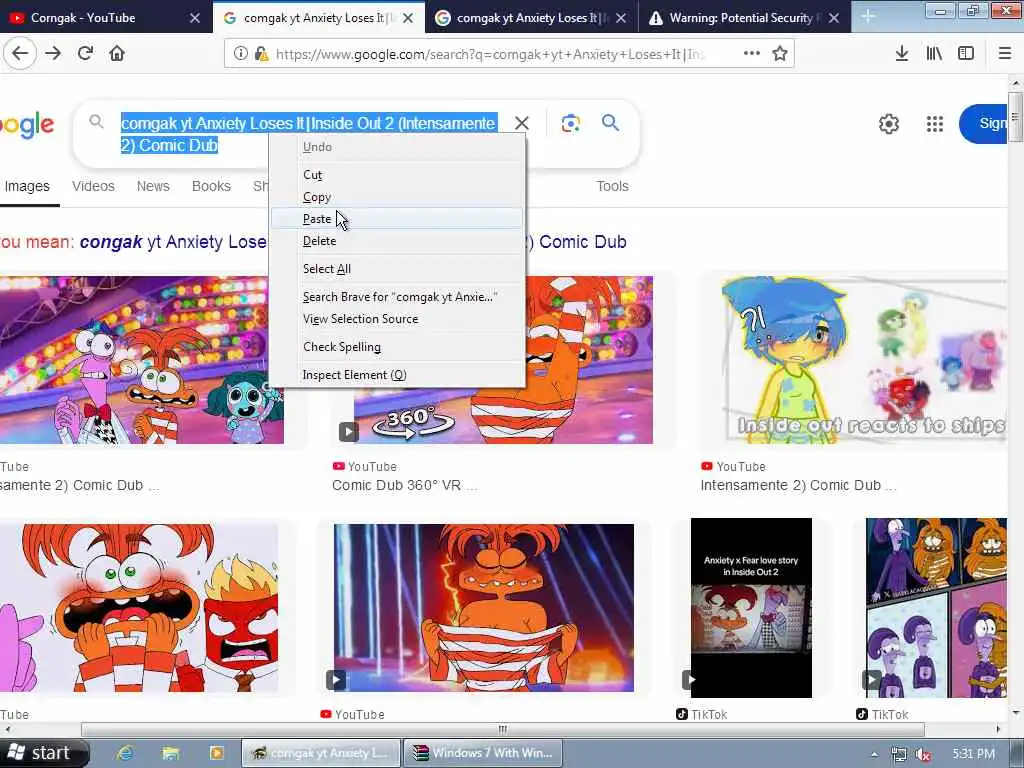The image size is (1024, 768).
Task: Close the Warning: Potential Security tab
Action: pyautogui.click(x=834, y=18)
